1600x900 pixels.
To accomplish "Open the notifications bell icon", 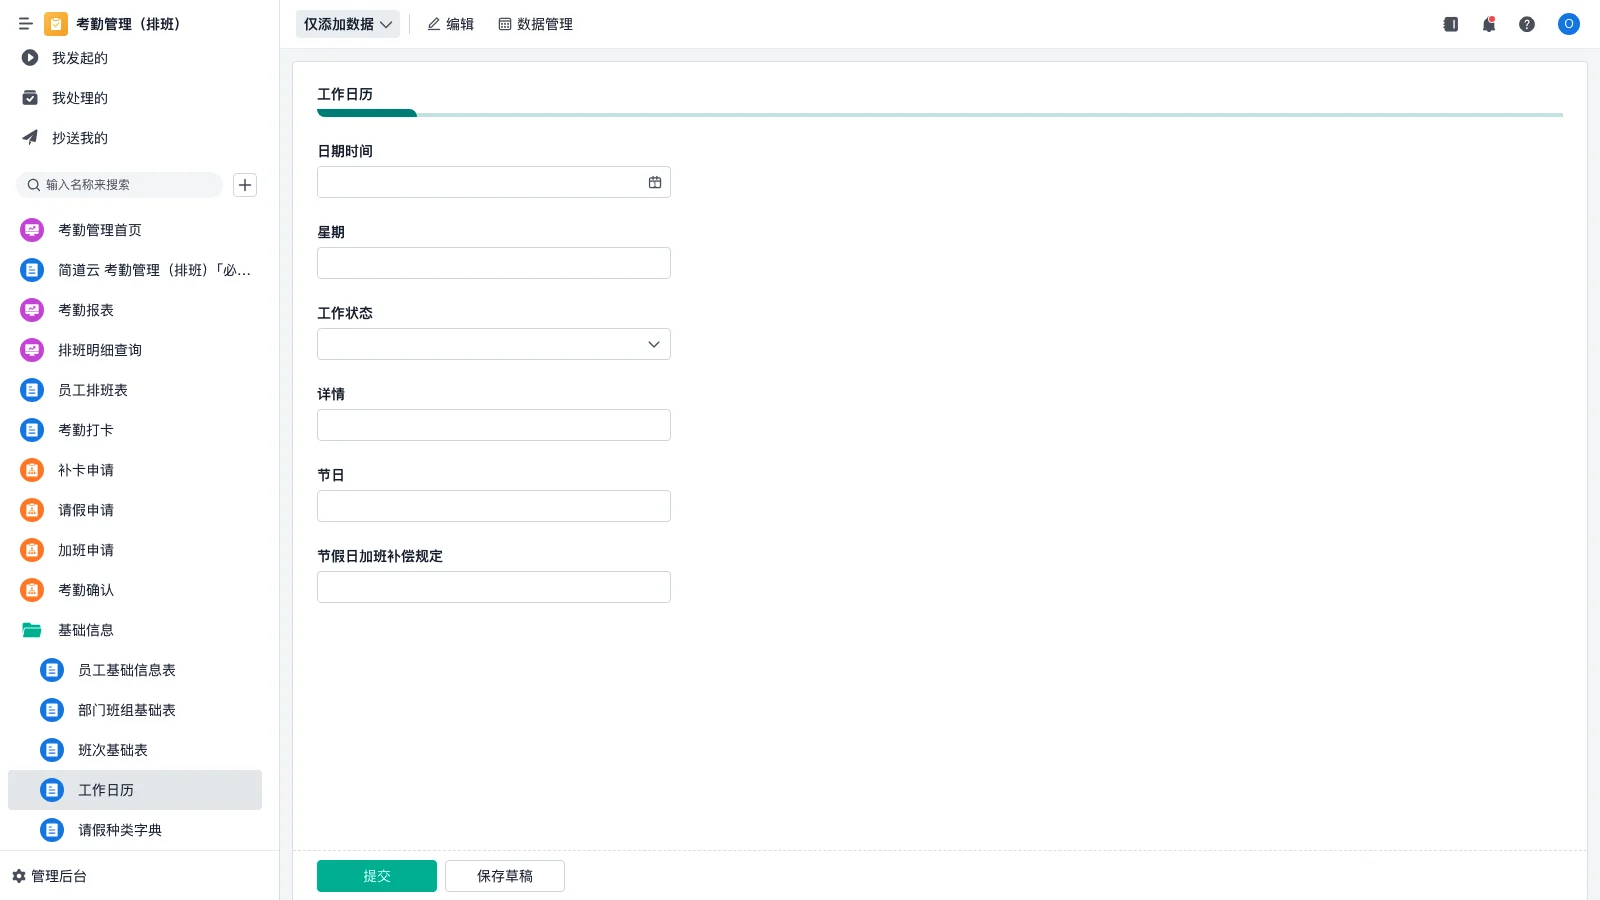I will click(x=1488, y=24).
